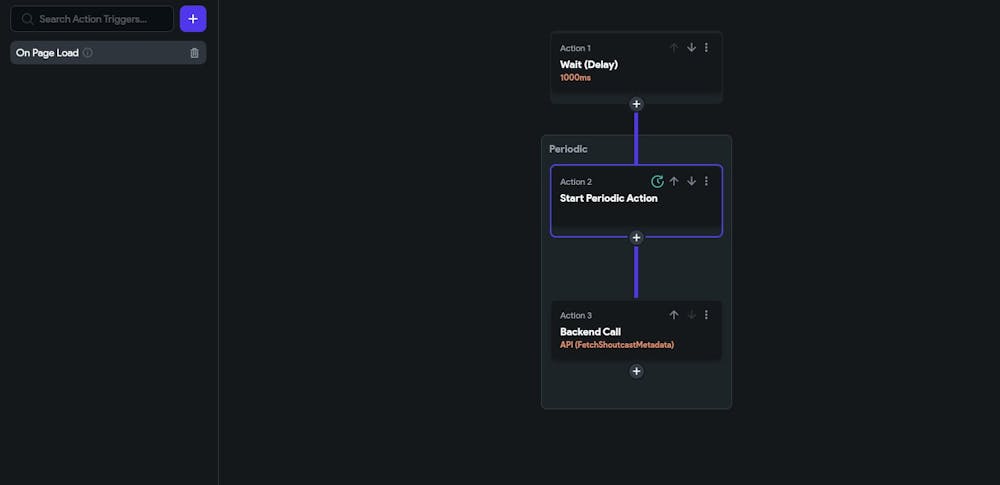Viewport: 1000px width, 485px height.
Task: Delete the On Page Load trigger
Action: point(194,53)
